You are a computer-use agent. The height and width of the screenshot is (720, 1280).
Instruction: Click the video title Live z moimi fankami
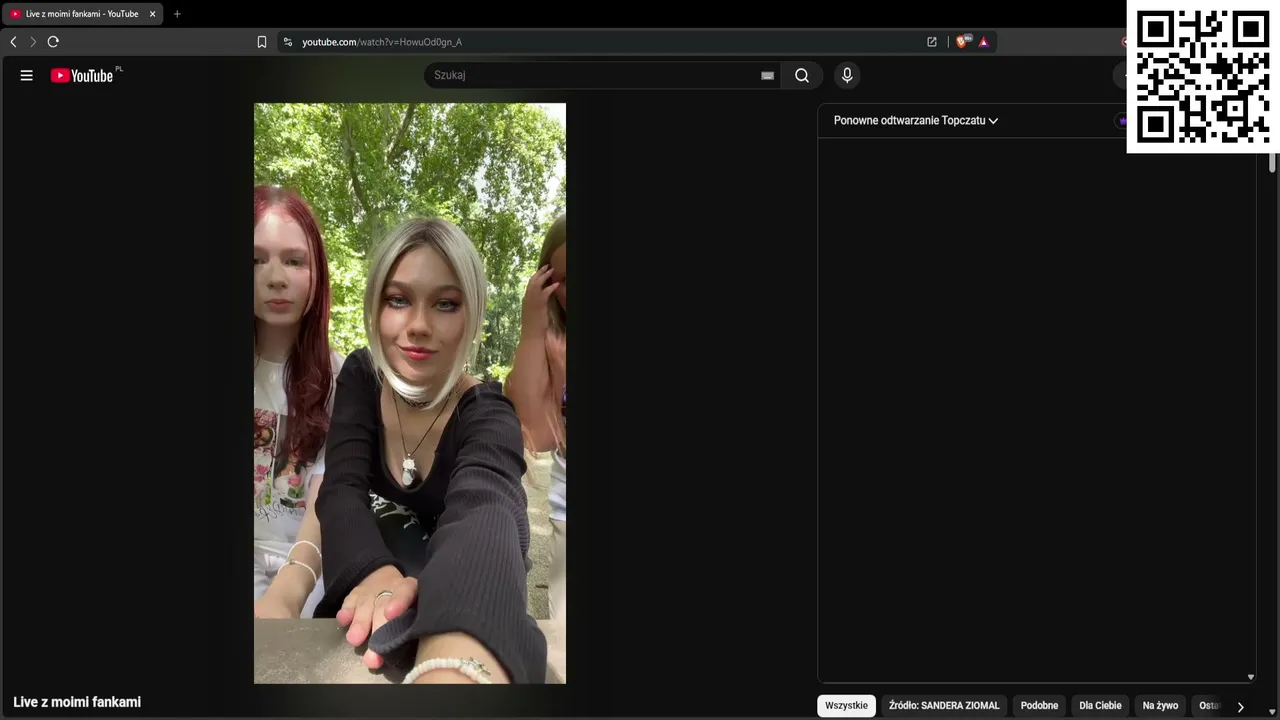(77, 702)
